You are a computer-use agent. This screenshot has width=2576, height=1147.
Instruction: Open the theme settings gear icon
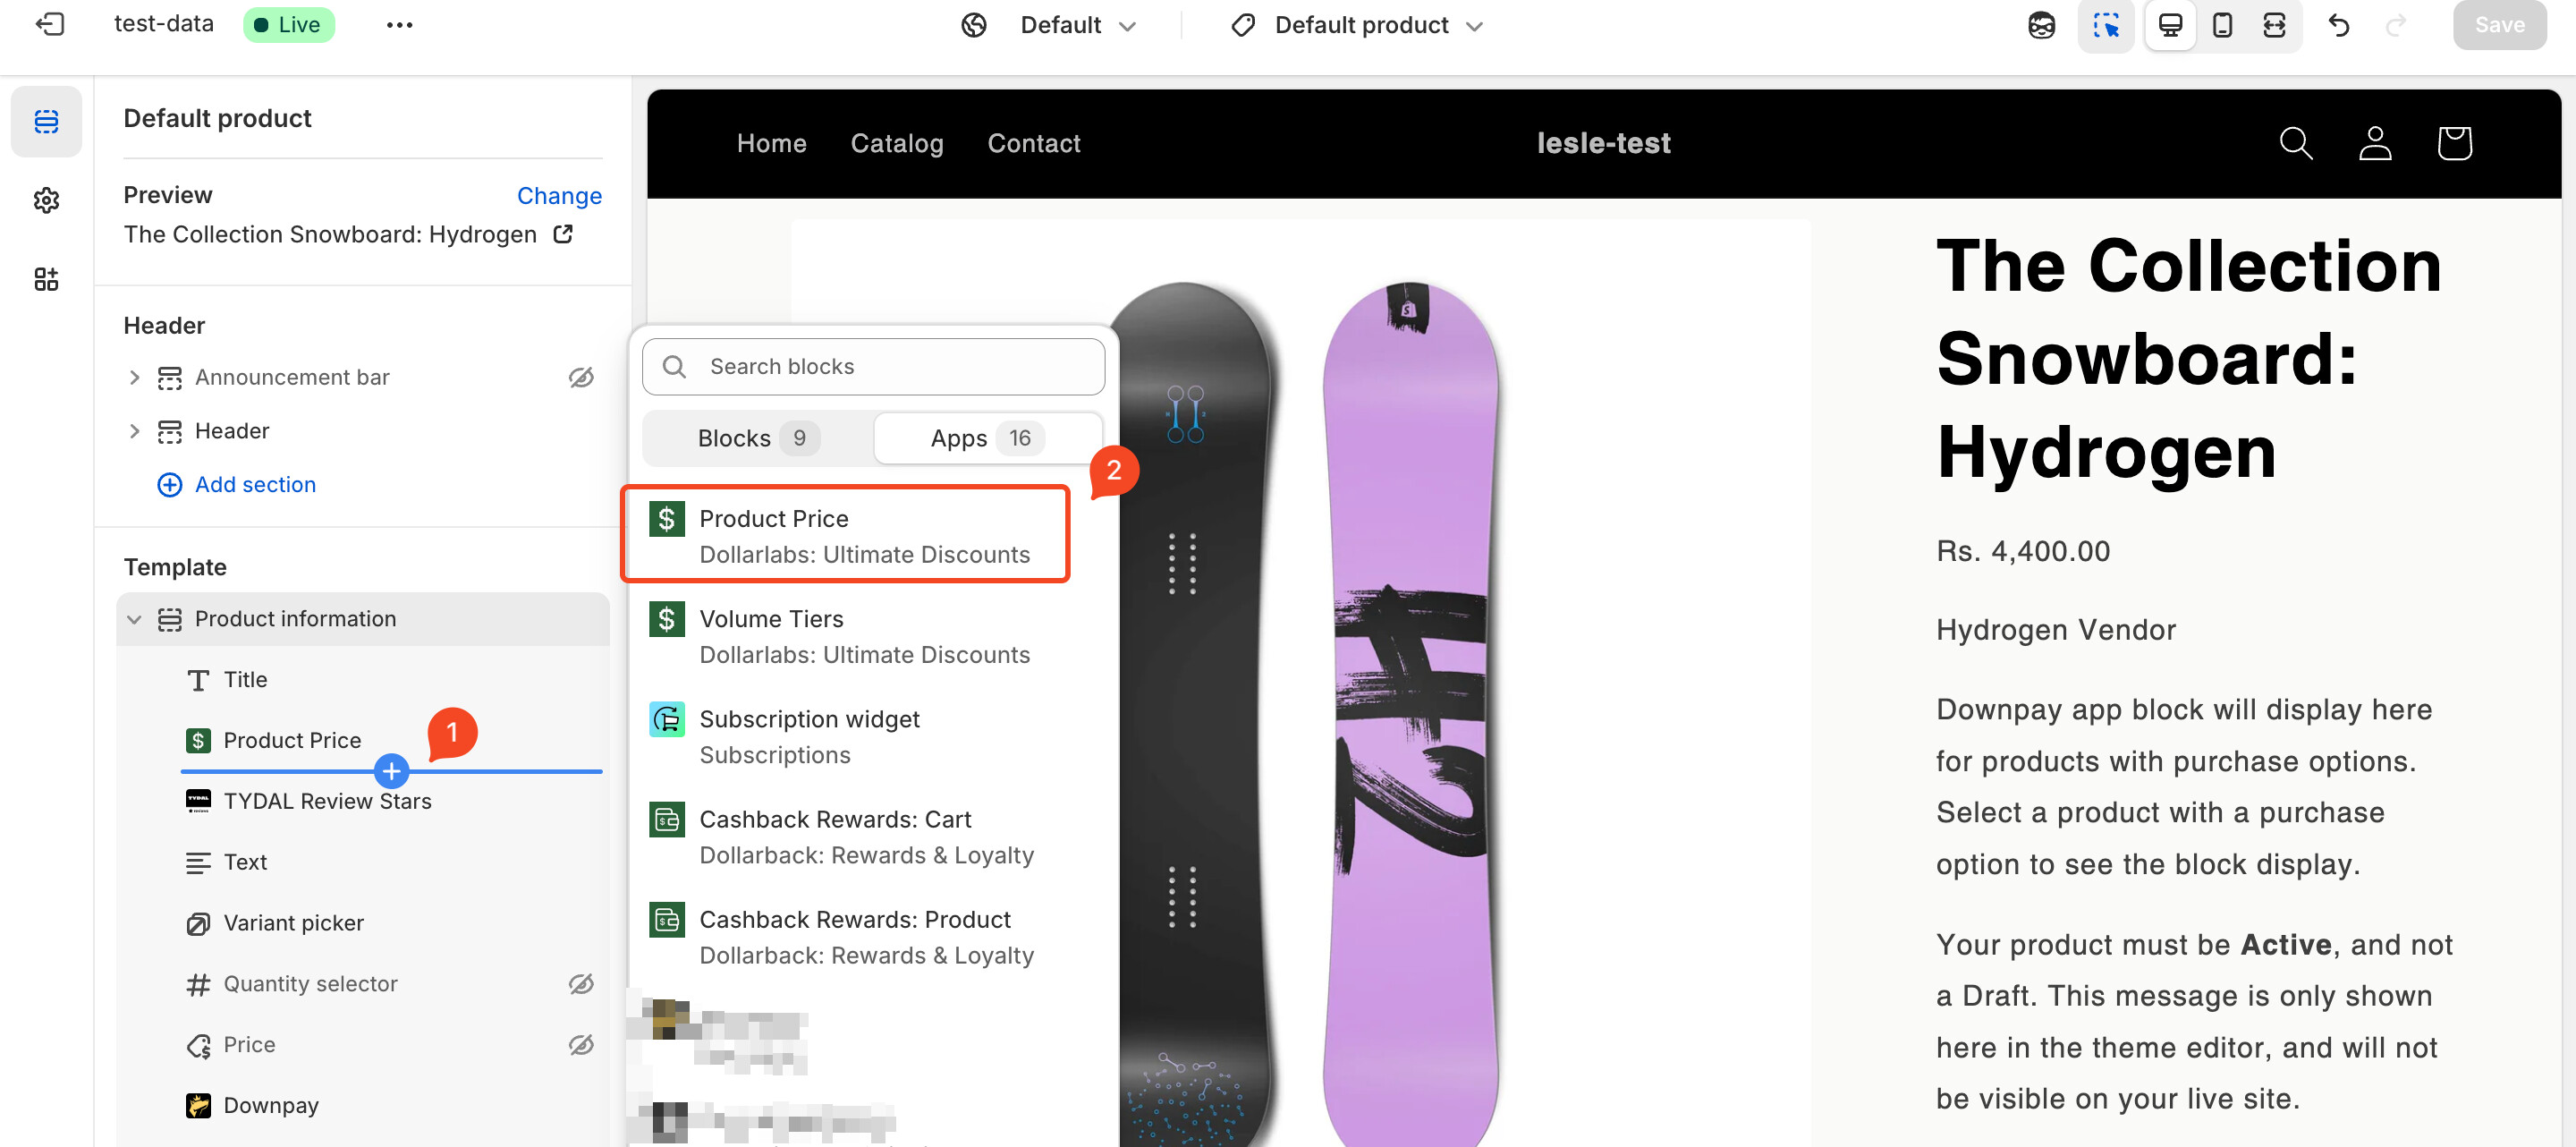point(46,201)
